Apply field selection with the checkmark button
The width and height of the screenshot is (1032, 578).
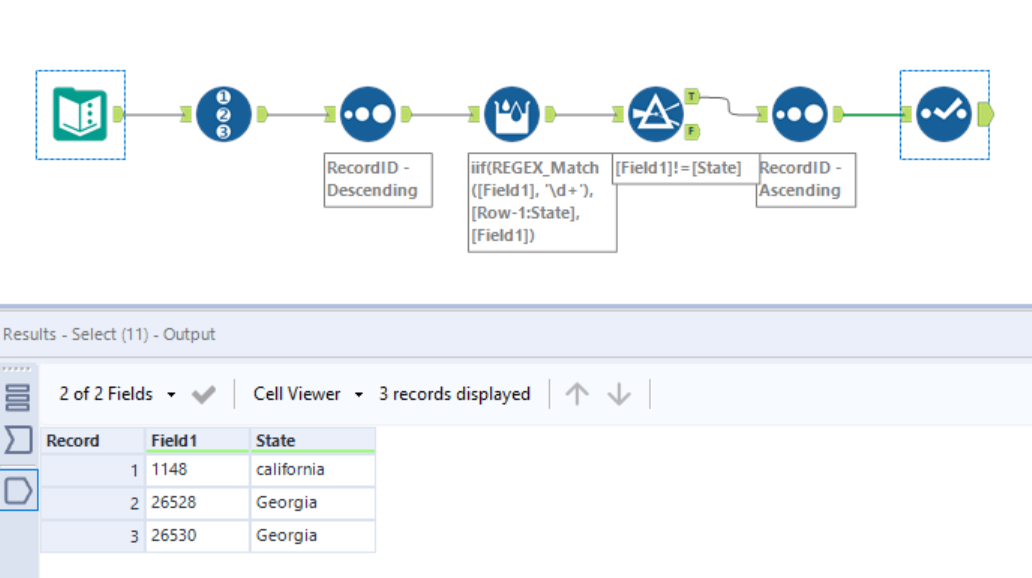click(x=203, y=395)
